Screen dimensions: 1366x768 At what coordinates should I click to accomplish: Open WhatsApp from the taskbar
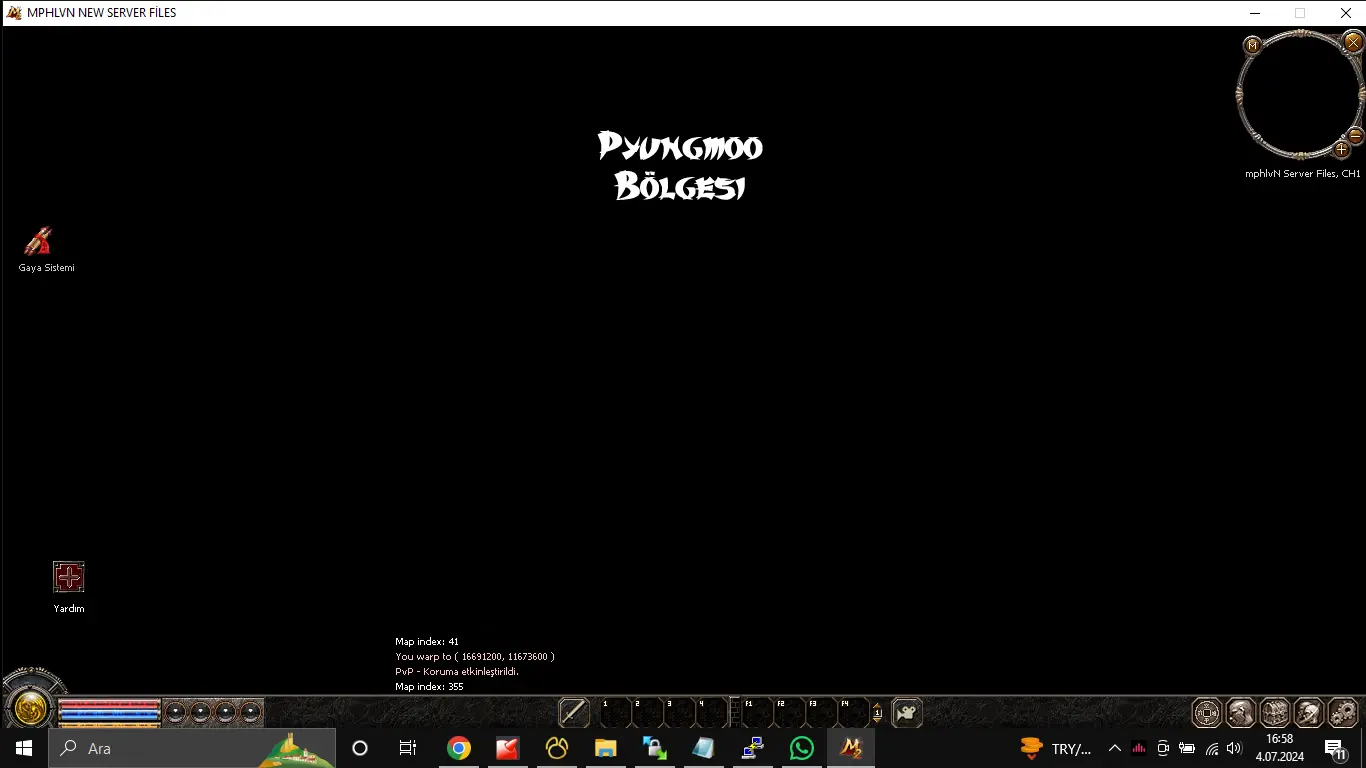pyautogui.click(x=802, y=748)
